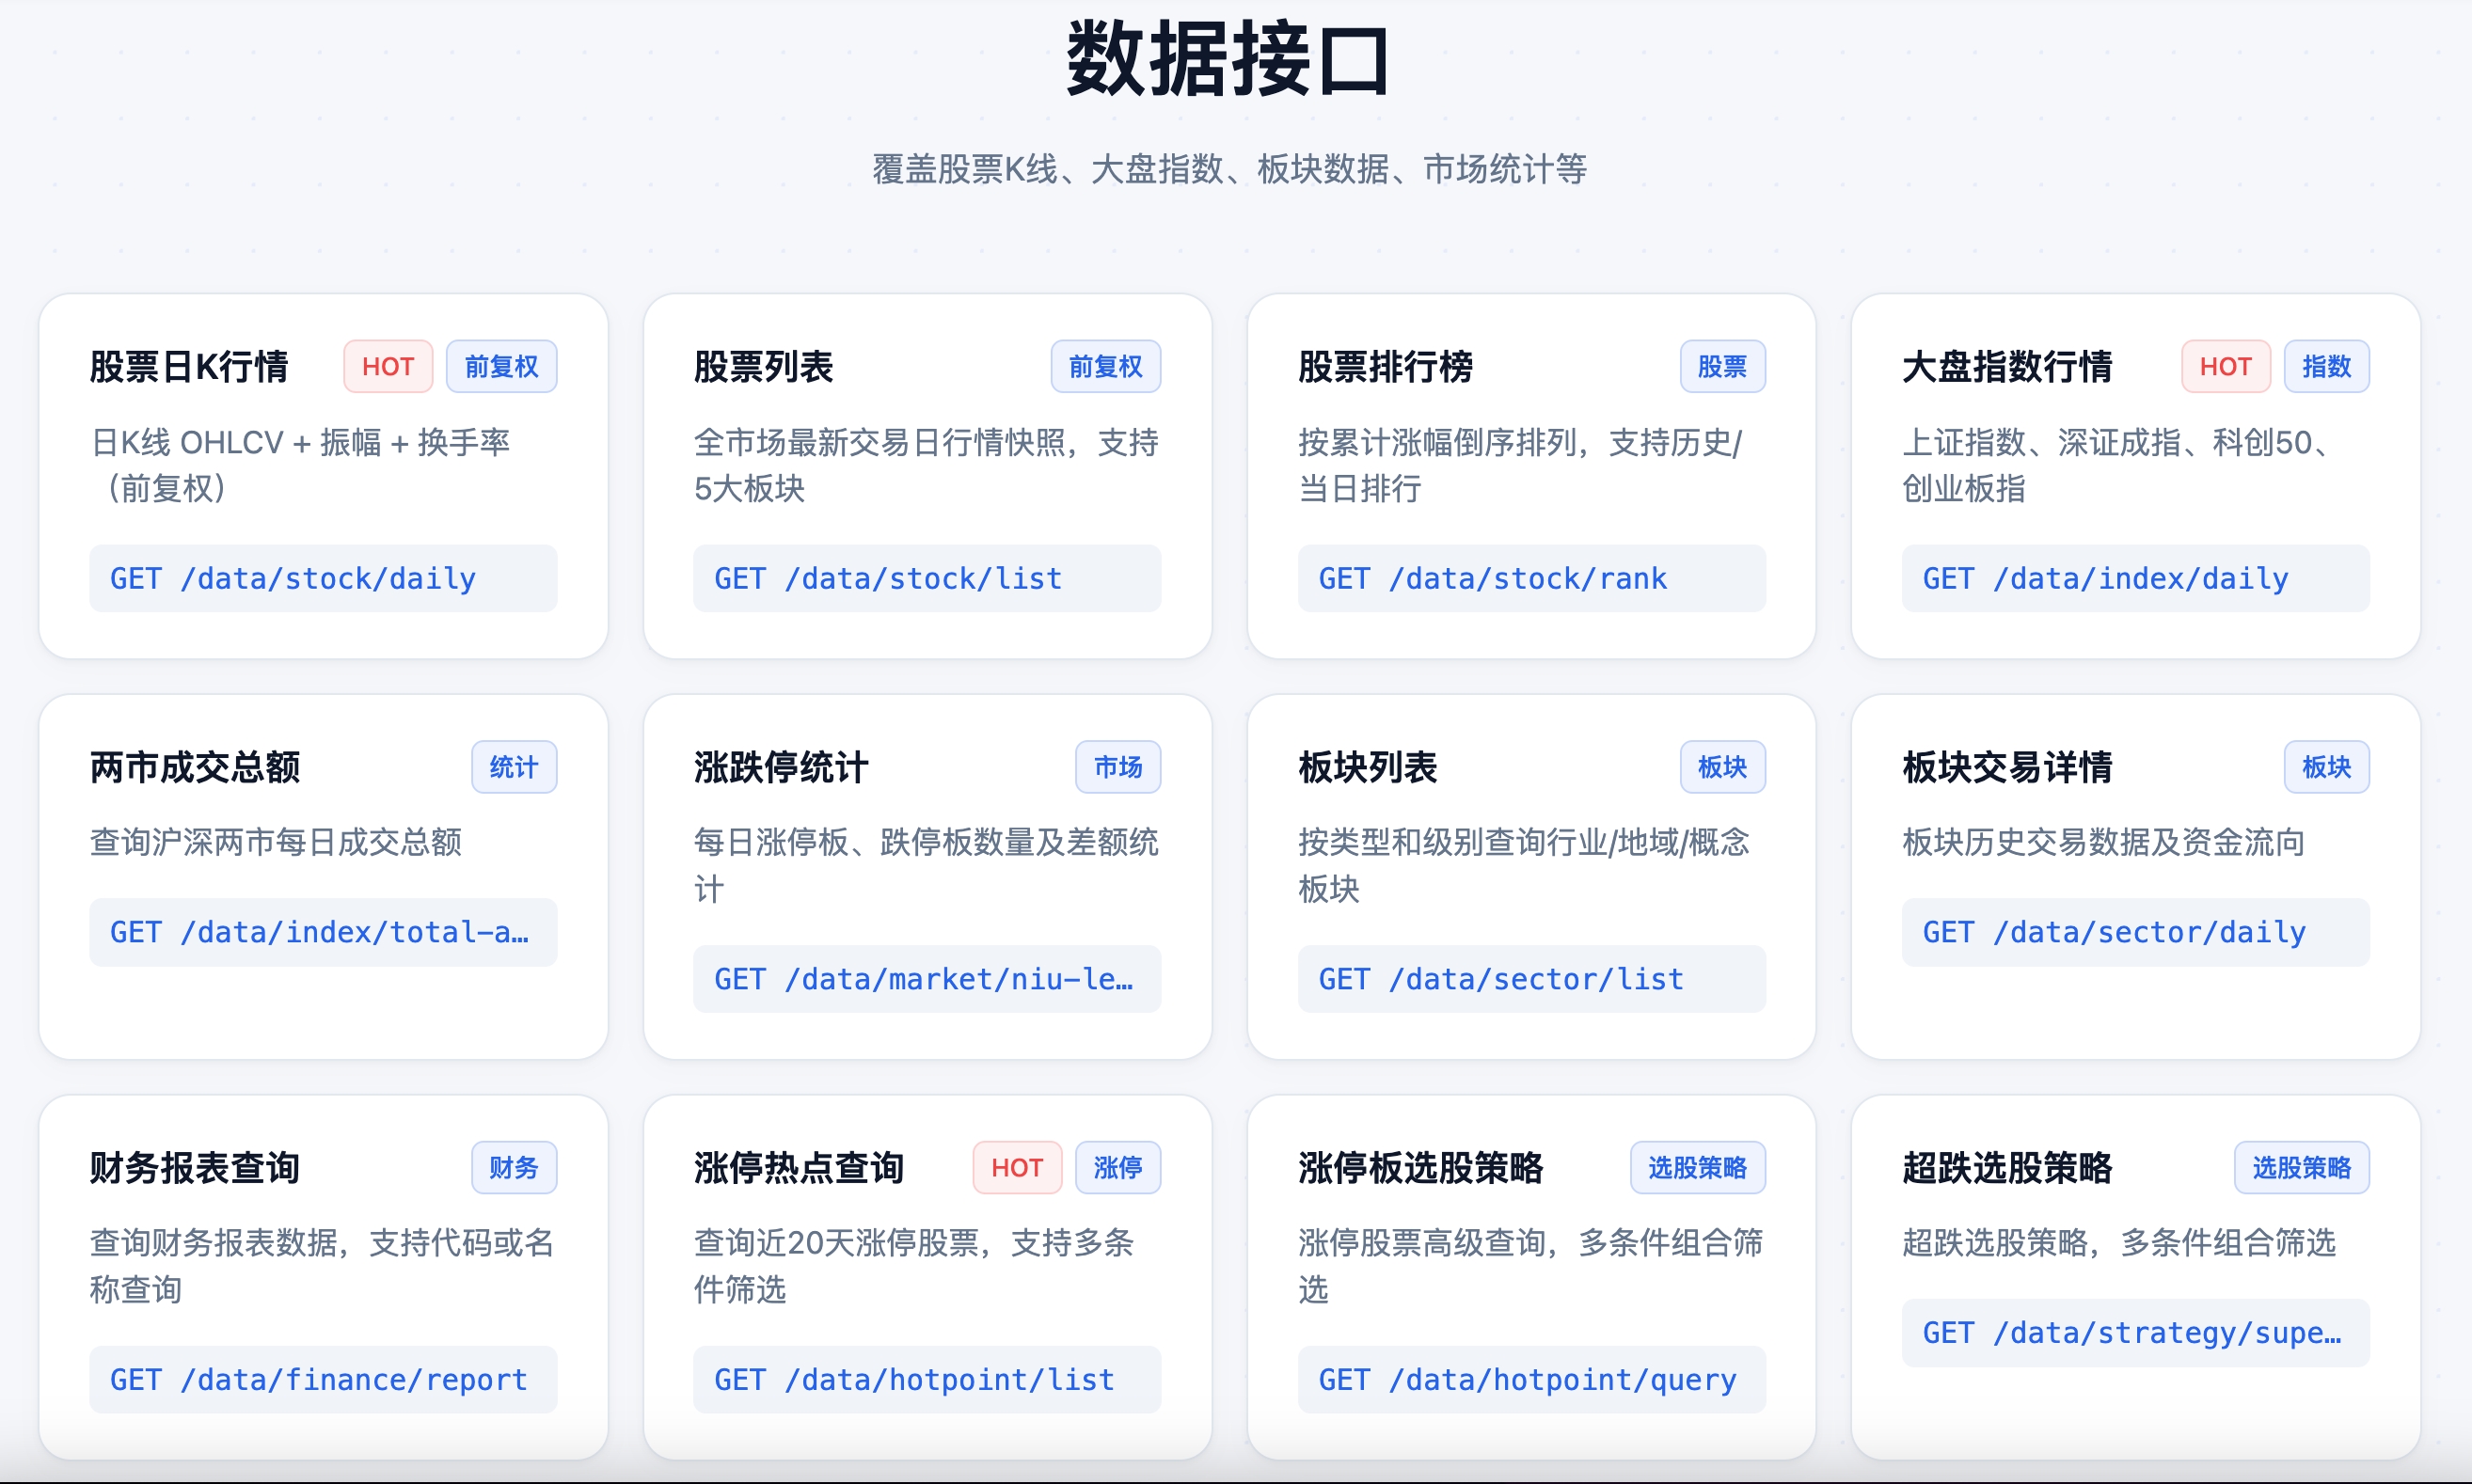Image resolution: width=2472 pixels, height=1484 pixels.
Task: Click the HOT badge on 股票日K行情
Action: 388,367
